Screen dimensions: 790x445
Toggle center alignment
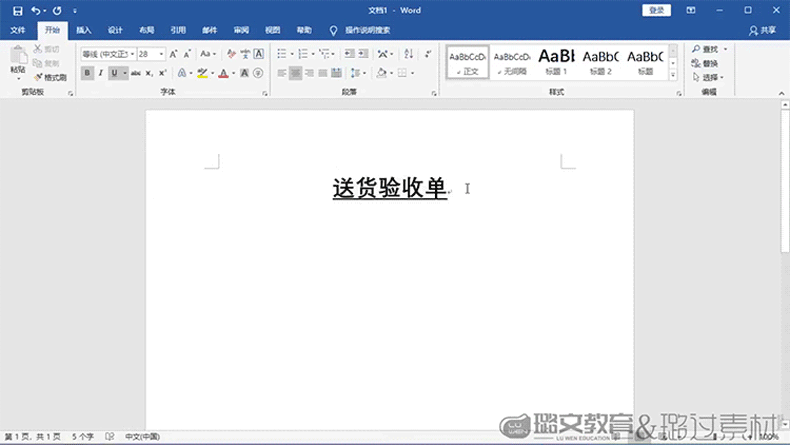[x=295, y=73]
